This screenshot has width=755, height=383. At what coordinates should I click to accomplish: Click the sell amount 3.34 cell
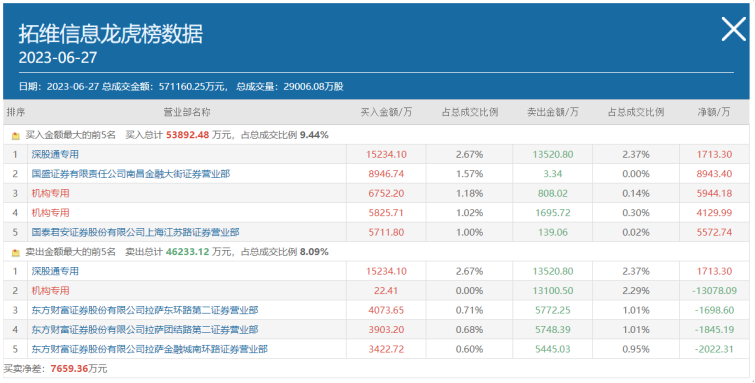click(x=553, y=174)
